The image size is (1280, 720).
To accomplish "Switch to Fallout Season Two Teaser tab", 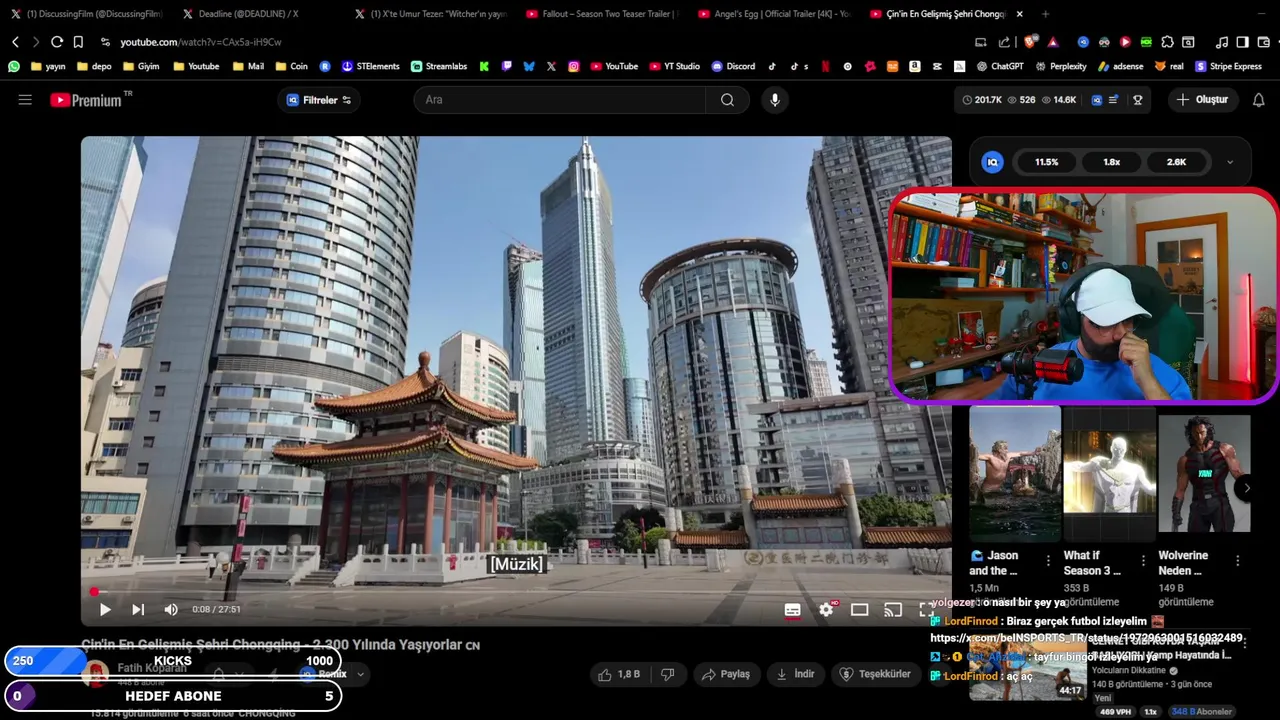I will 604,14.
